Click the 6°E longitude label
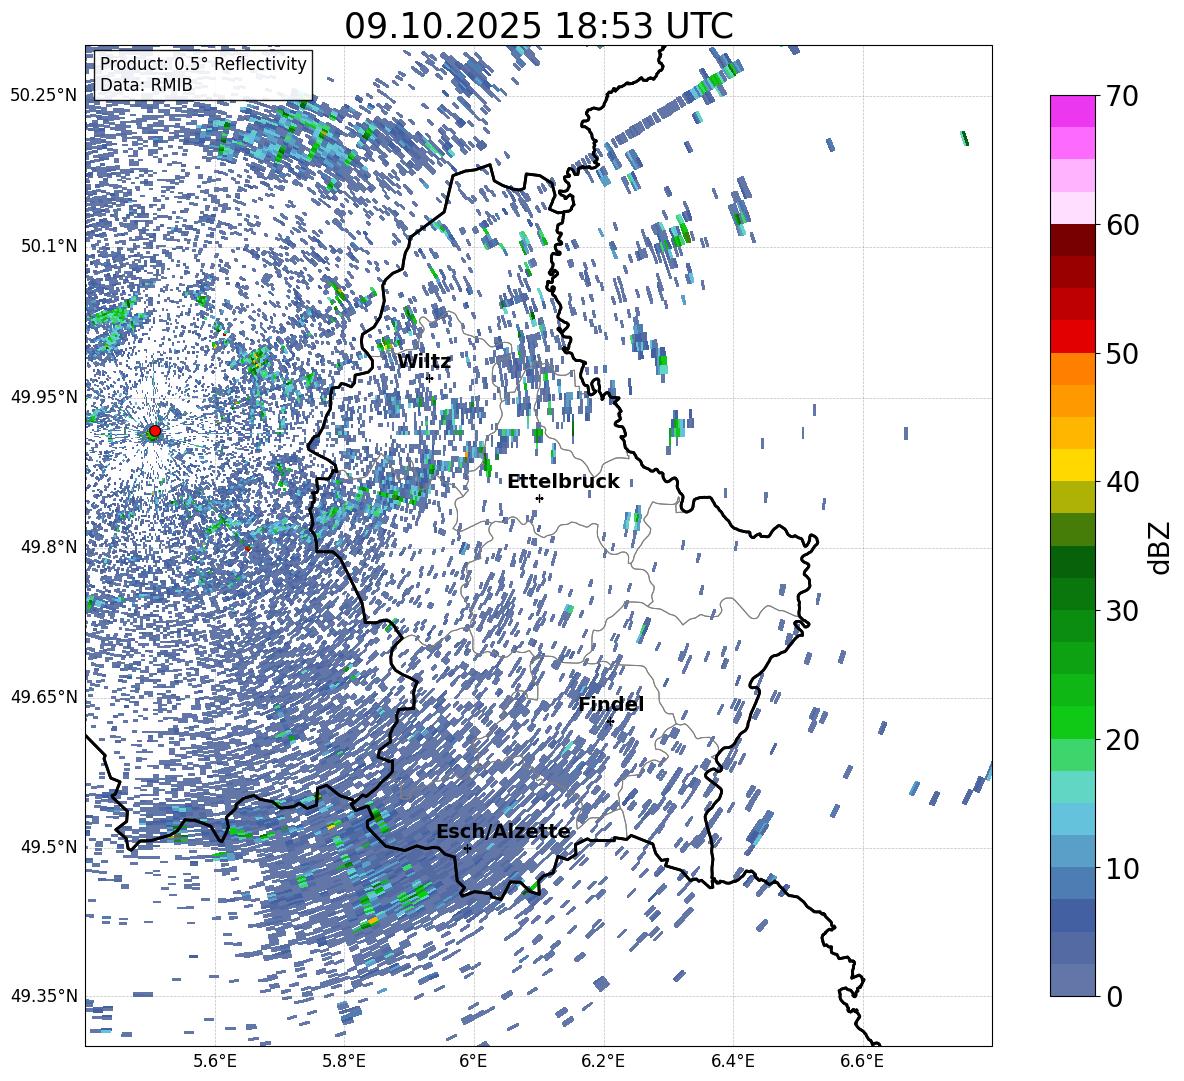Viewport: 1184px width, 1081px height. (x=473, y=1061)
